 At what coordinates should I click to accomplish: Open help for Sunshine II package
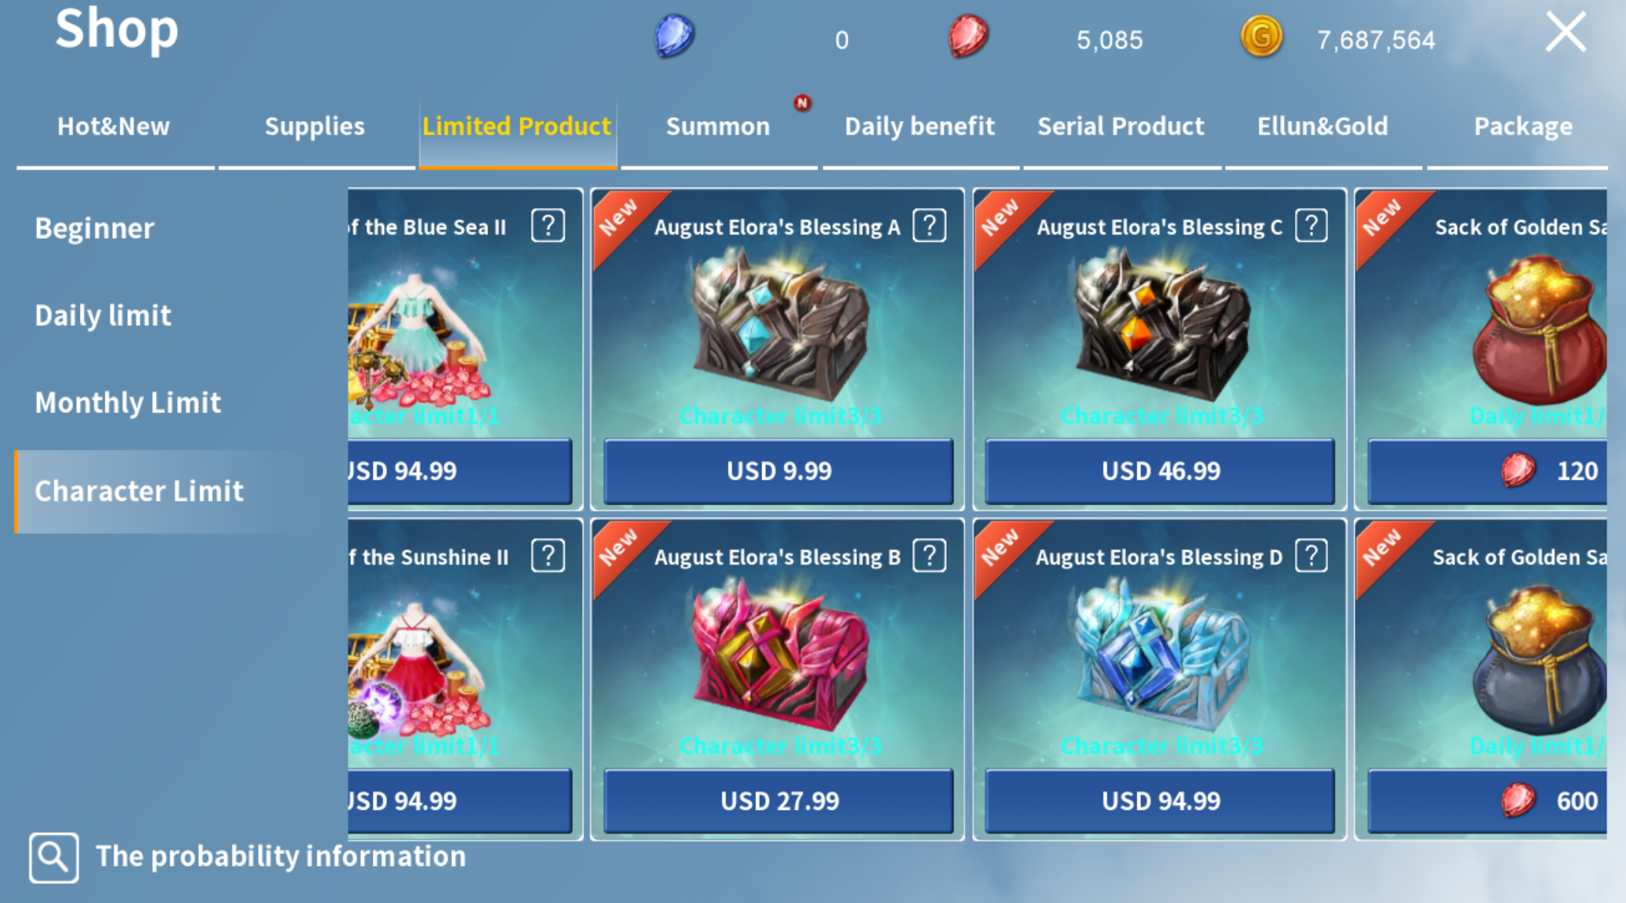(x=548, y=556)
